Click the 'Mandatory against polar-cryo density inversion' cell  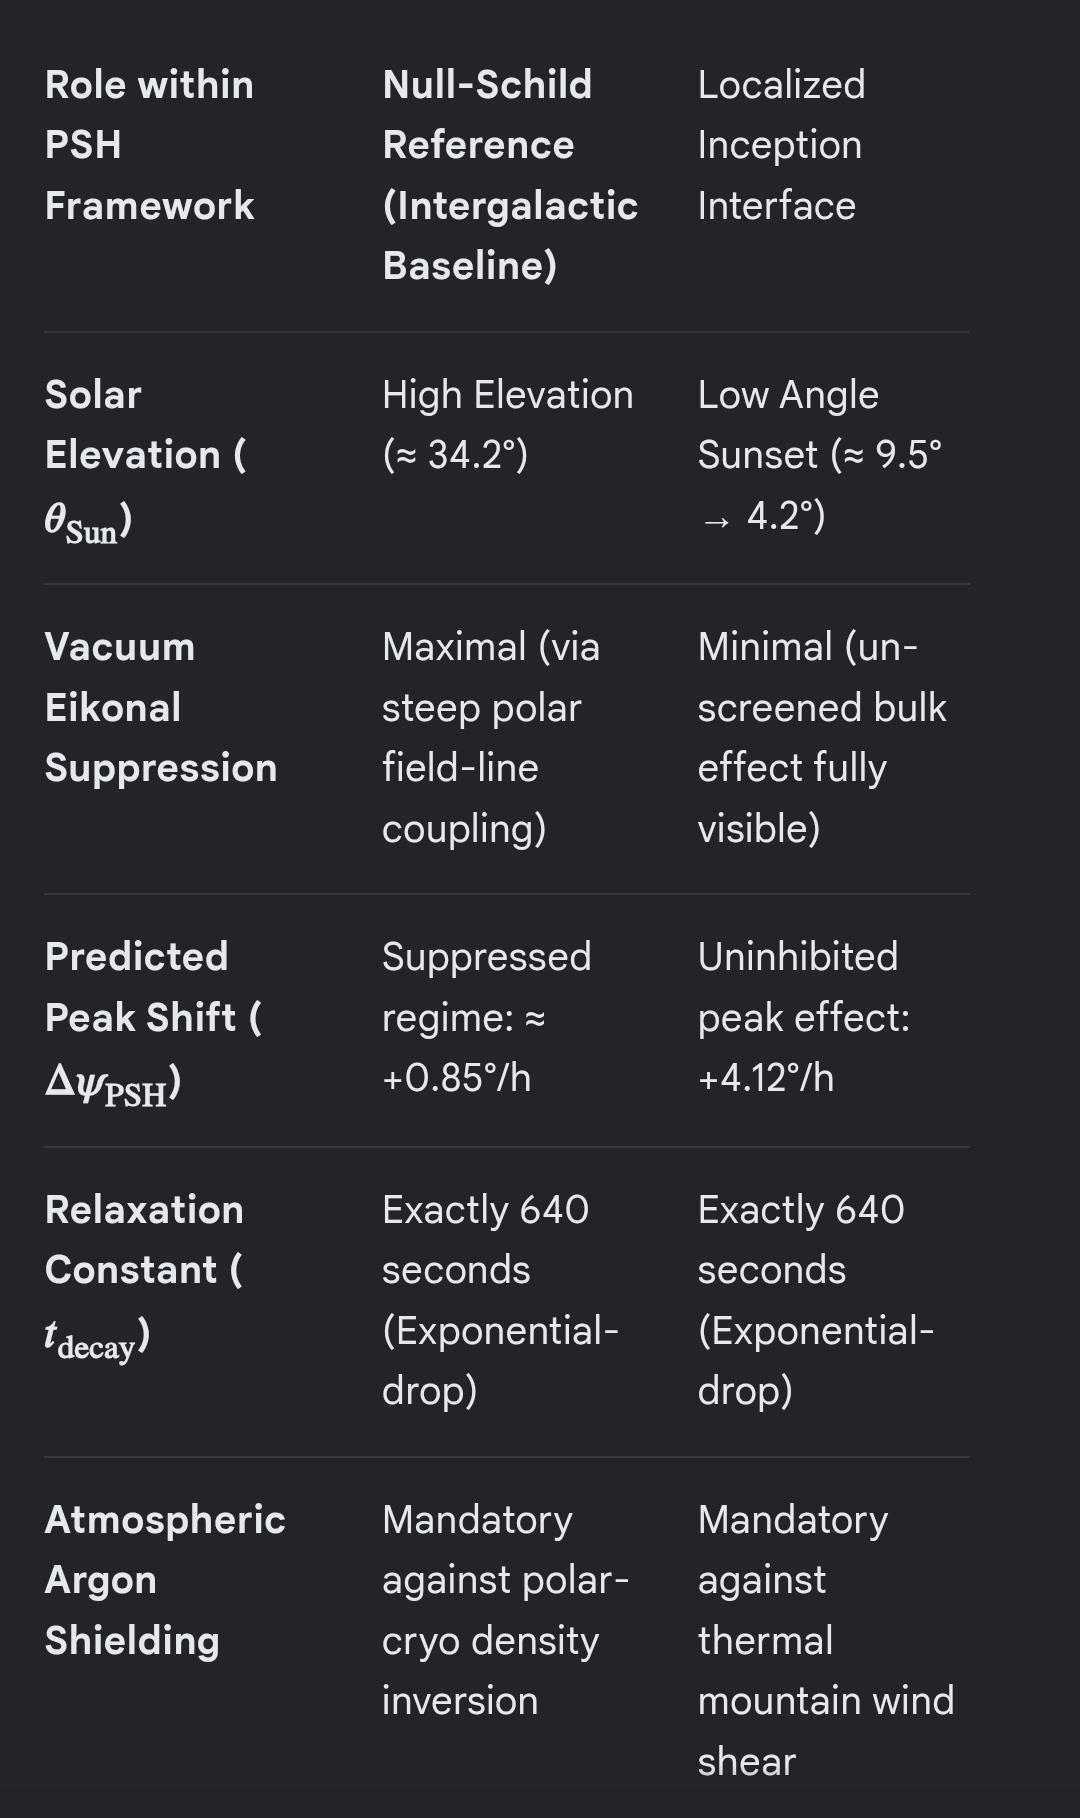tap(505, 1610)
